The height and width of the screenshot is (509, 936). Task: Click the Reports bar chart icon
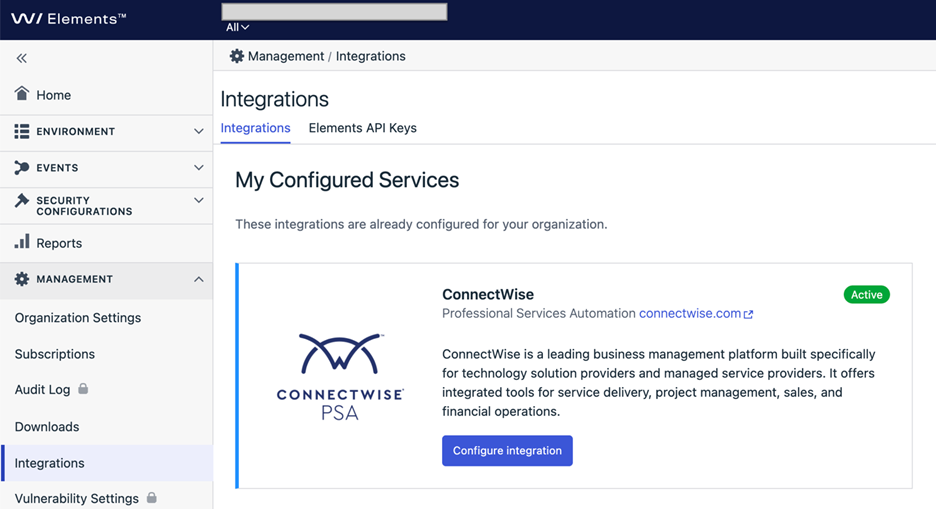[22, 242]
